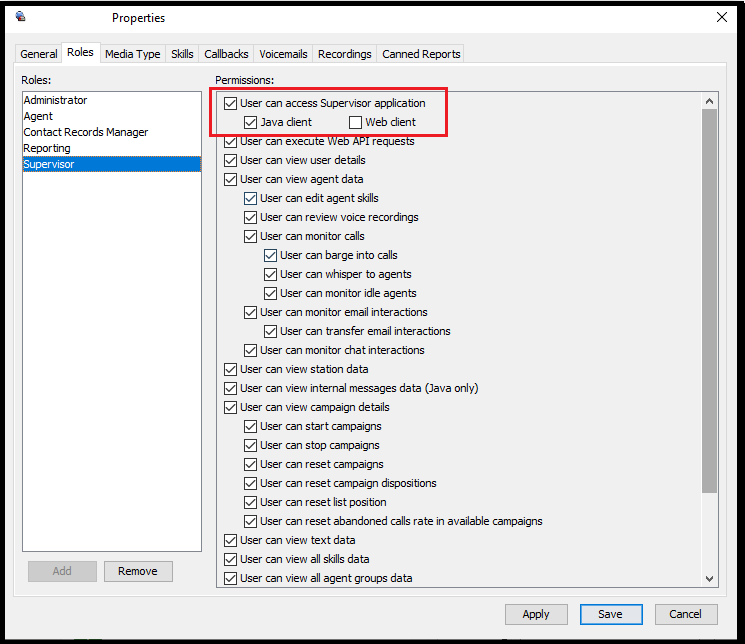This screenshot has height=644, width=745.
Task: Toggle User can start campaigns
Action: tap(250, 426)
